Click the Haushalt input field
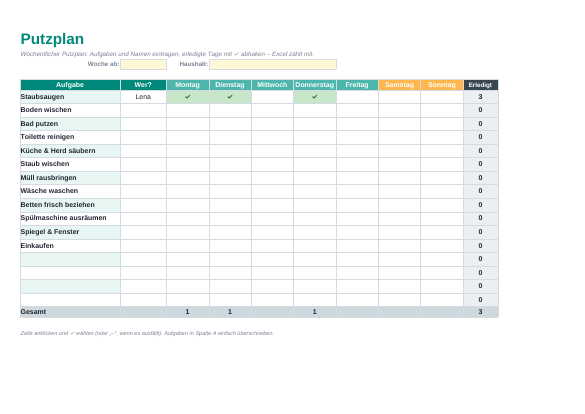The image size is (585, 414). coord(273,65)
